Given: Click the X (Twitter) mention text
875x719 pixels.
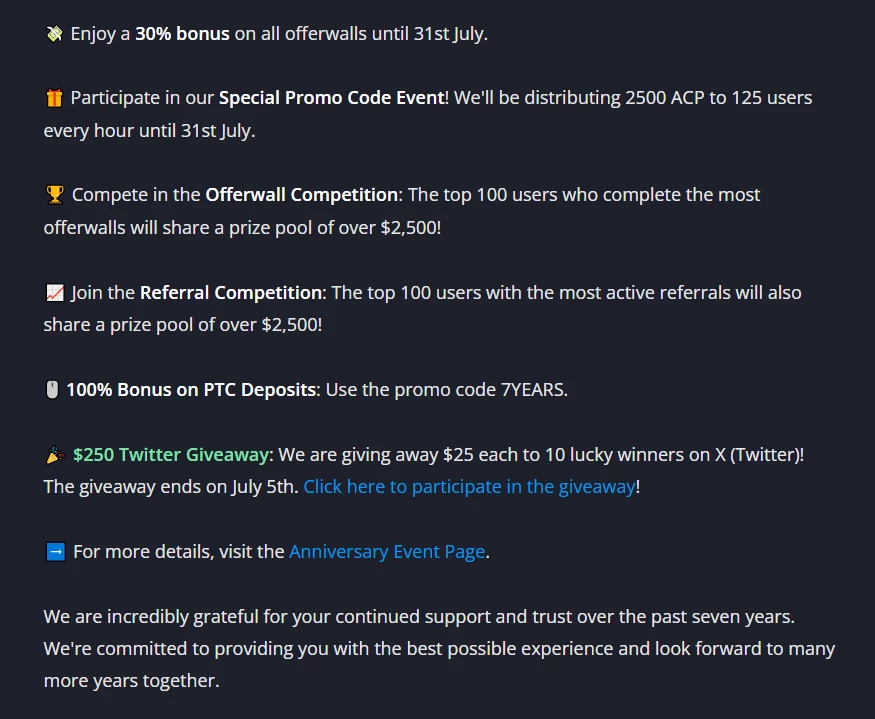Looking at the screenshot, I should pyautogui.click(x=758, y=454).
